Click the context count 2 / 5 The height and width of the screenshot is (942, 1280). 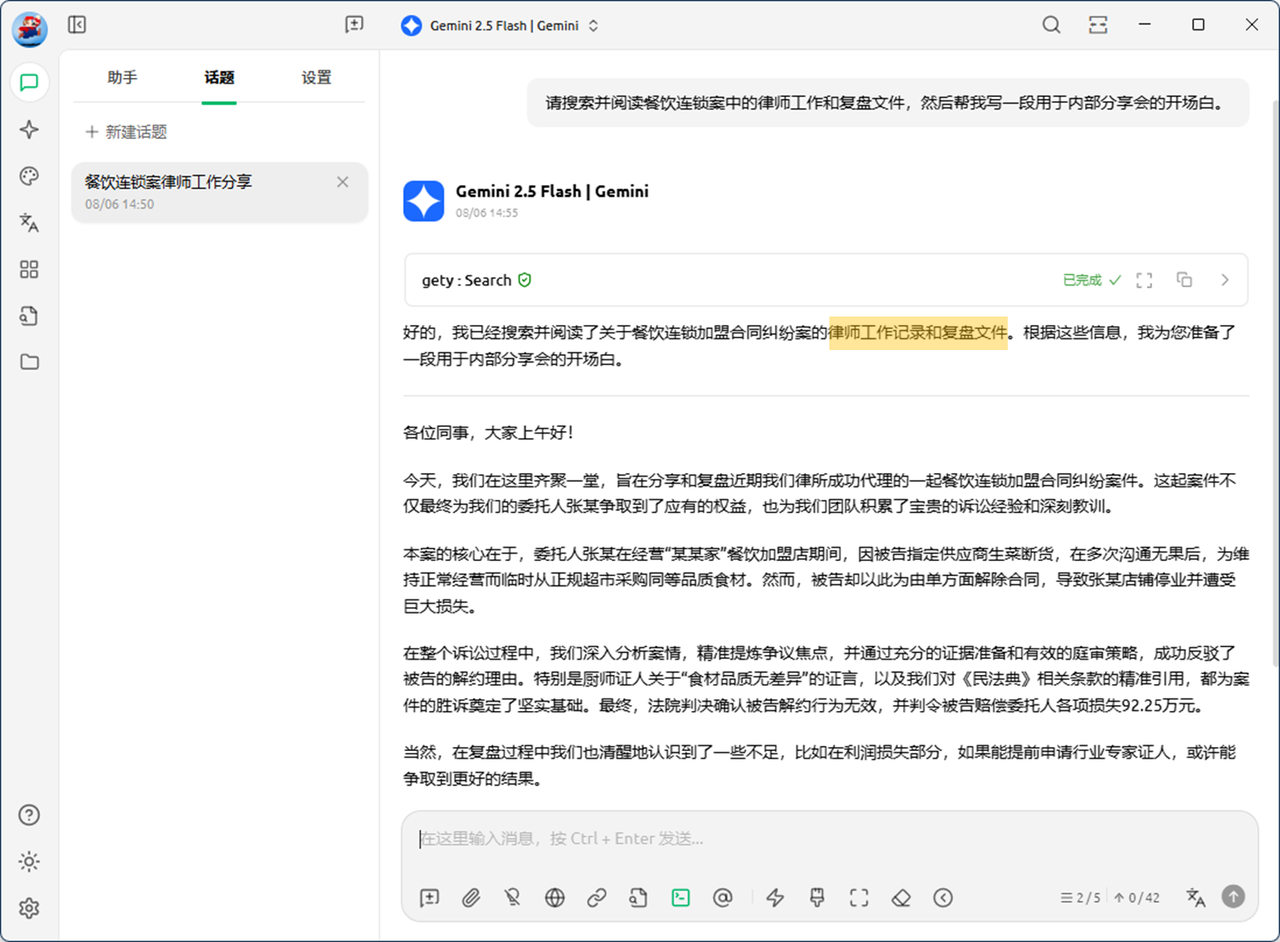pos(1080,898)
